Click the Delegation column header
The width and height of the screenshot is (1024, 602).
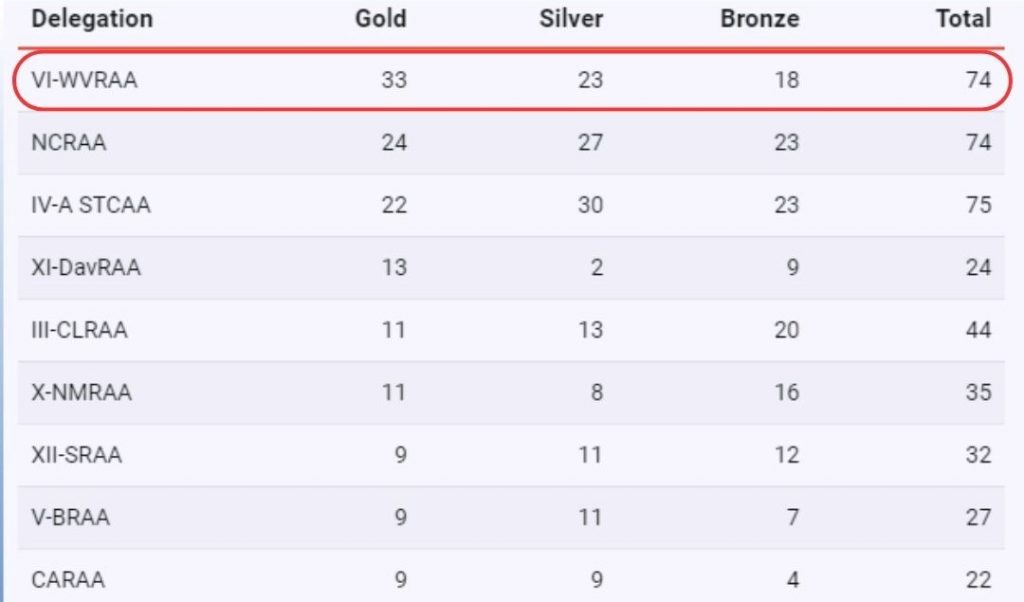point(92,18)
